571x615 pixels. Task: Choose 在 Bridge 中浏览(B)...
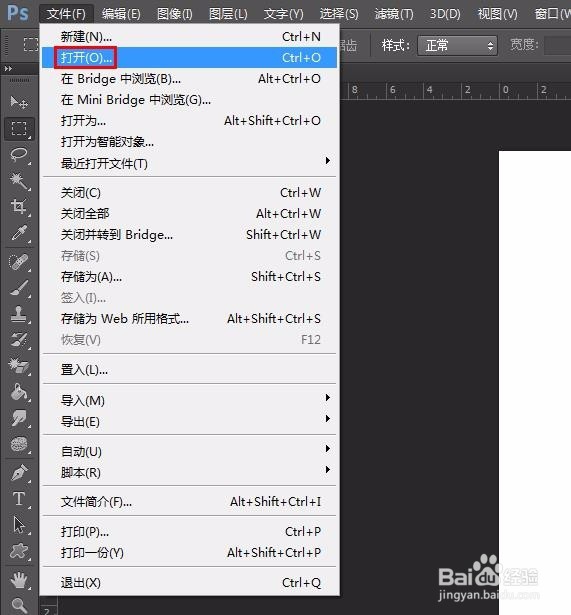coord(190,79)
